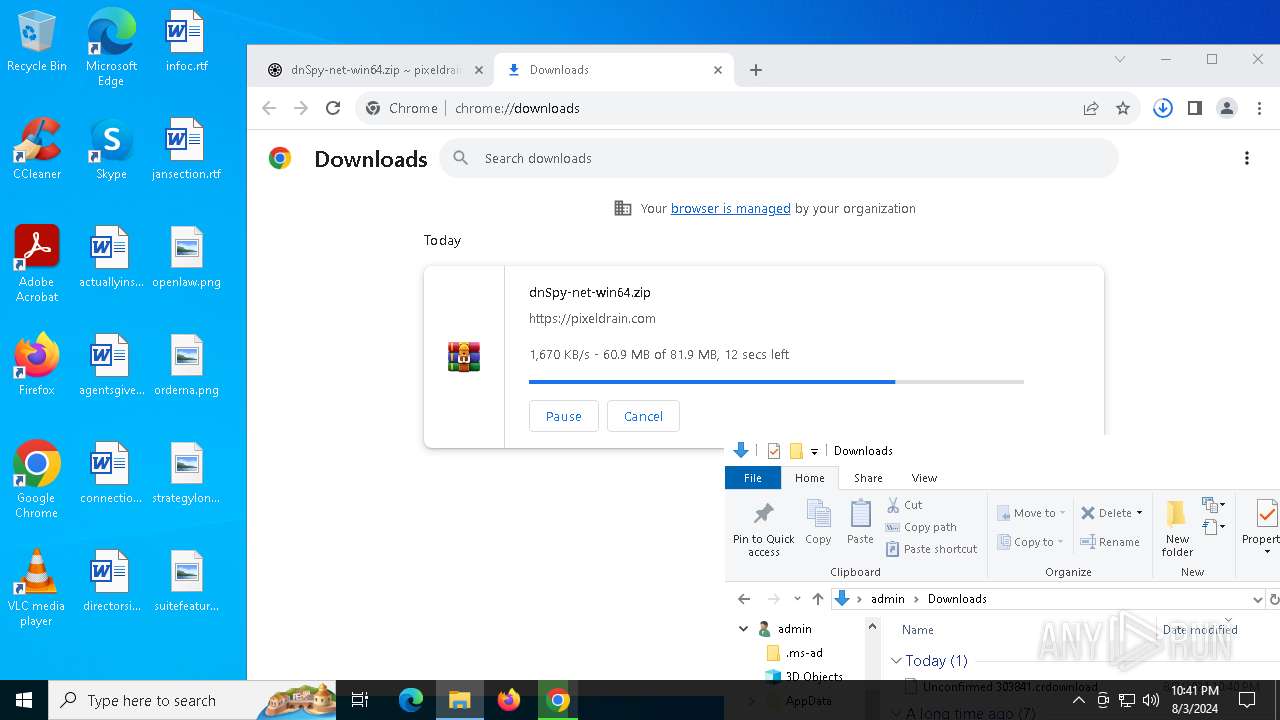
Task: Open CCleaner desktop shortcut
Action: [37, 150]
